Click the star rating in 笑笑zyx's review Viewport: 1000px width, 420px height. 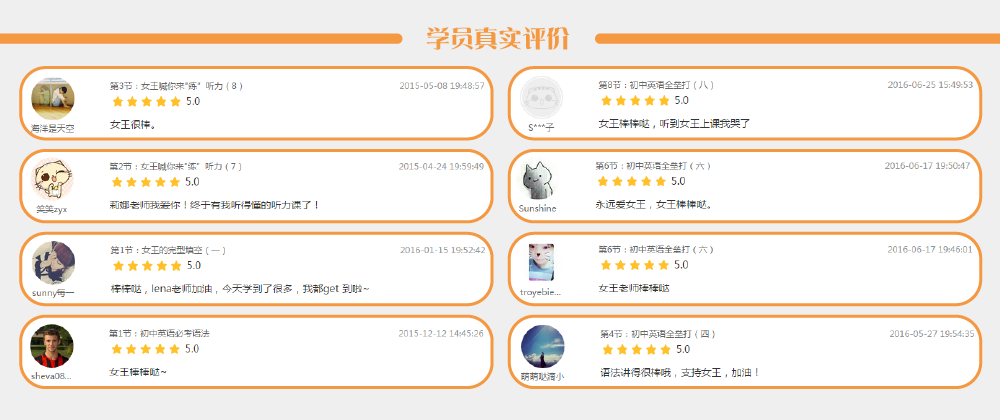[146, 182]
